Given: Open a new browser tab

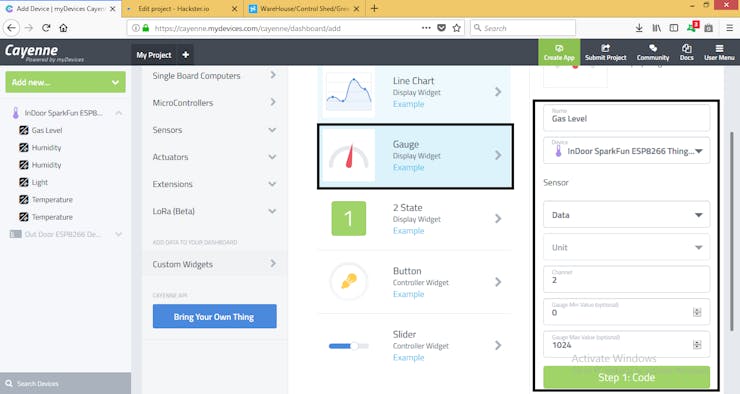Looking at the screenshot, I should (x=374, y=8).
